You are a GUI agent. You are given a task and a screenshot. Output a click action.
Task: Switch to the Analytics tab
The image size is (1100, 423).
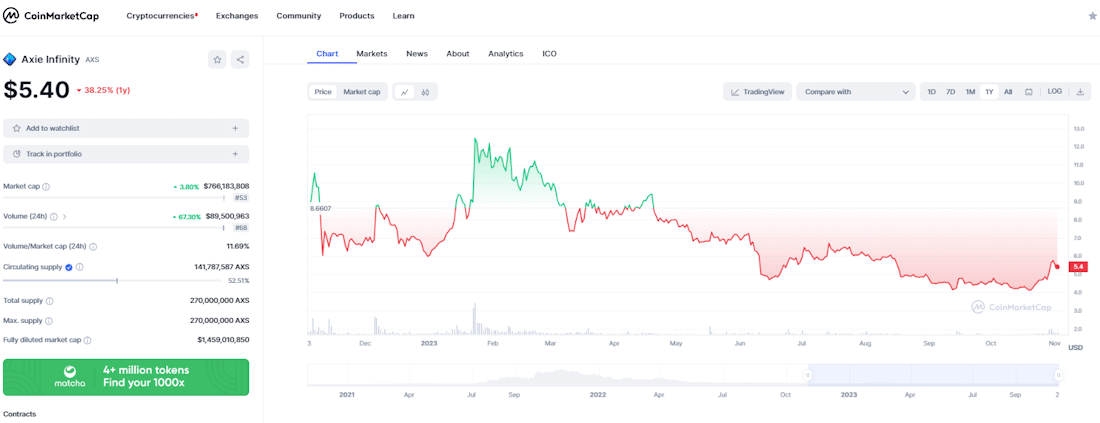pyautogui.click(x=506, y=53)
